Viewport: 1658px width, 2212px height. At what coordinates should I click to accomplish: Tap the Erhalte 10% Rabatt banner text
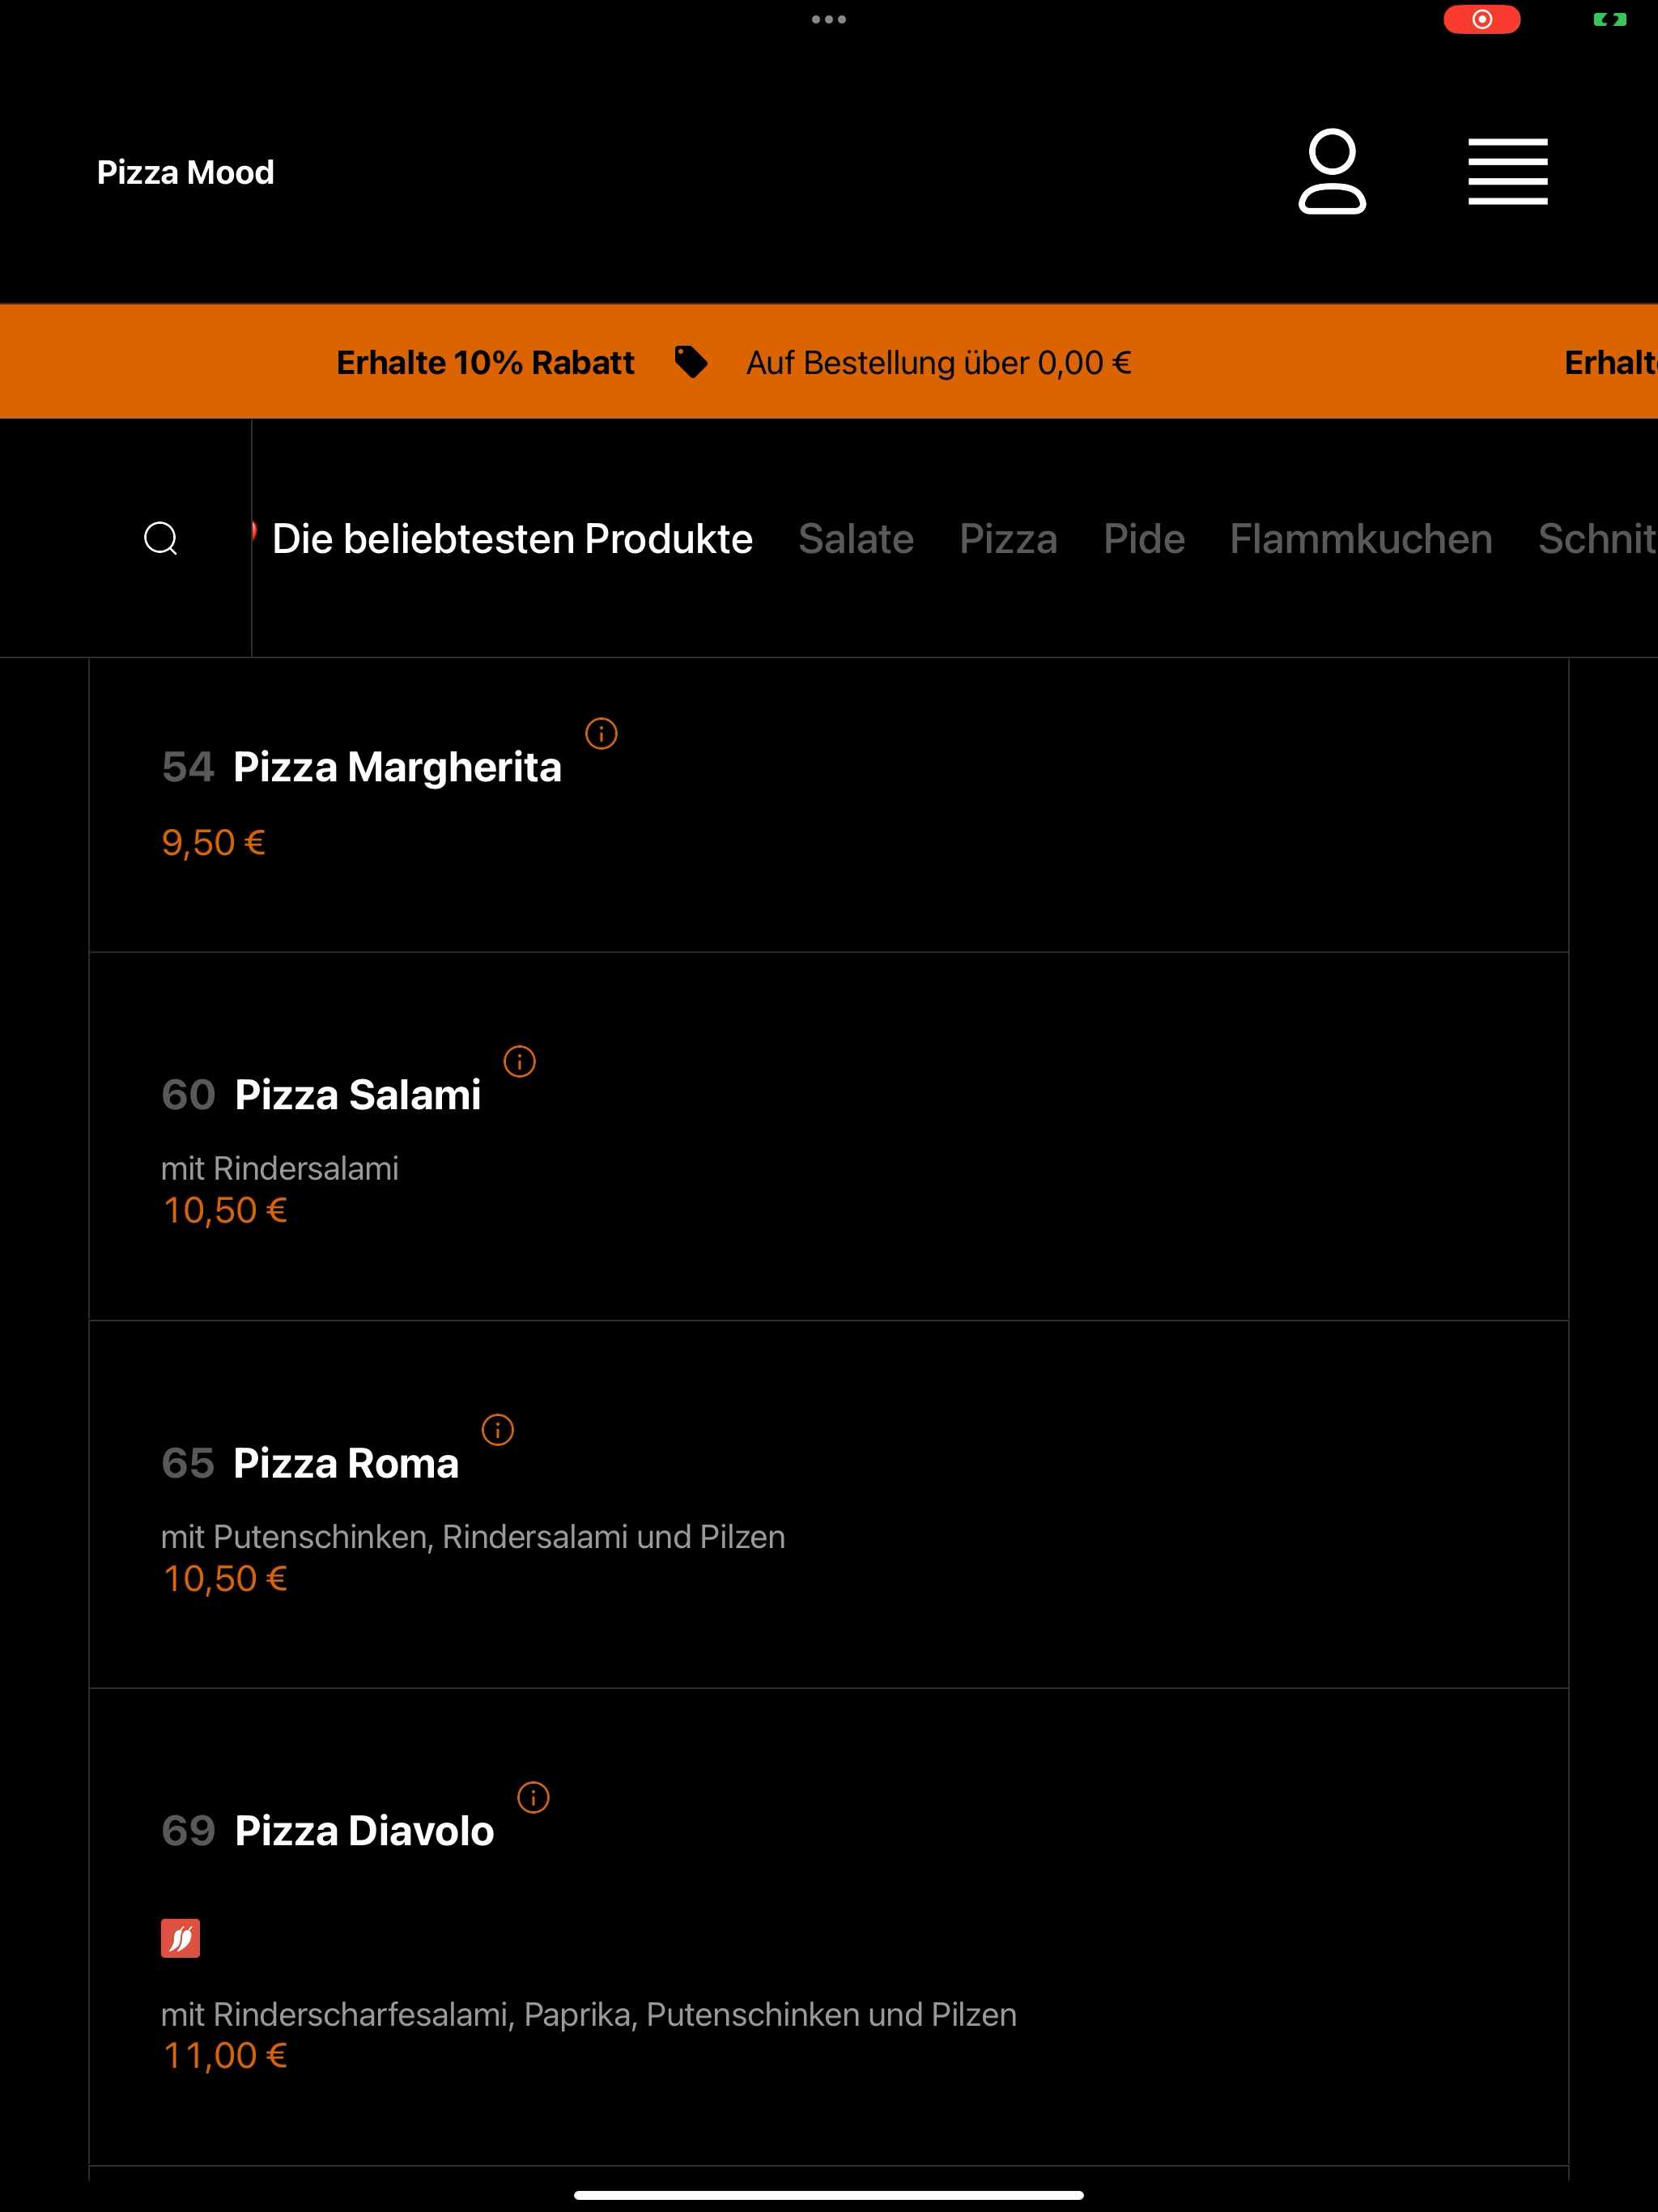[485, 362]
